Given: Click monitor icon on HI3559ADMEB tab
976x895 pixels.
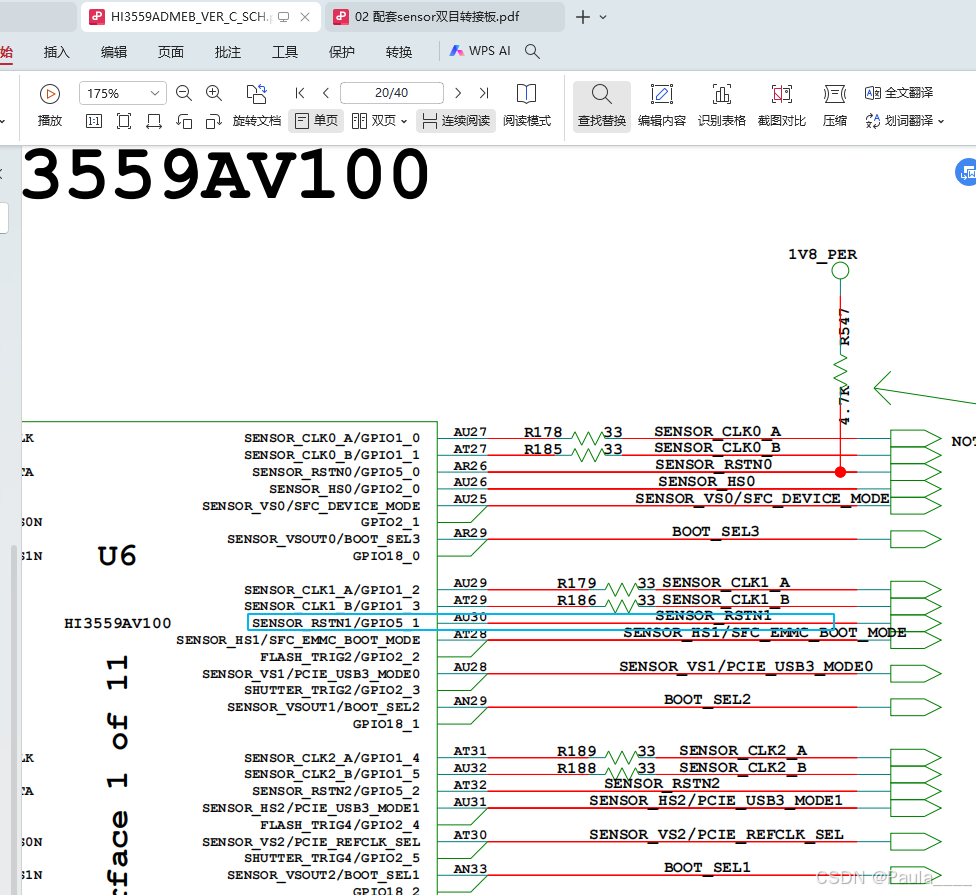Looking at the screenshot, I should [x=283, y=17].
